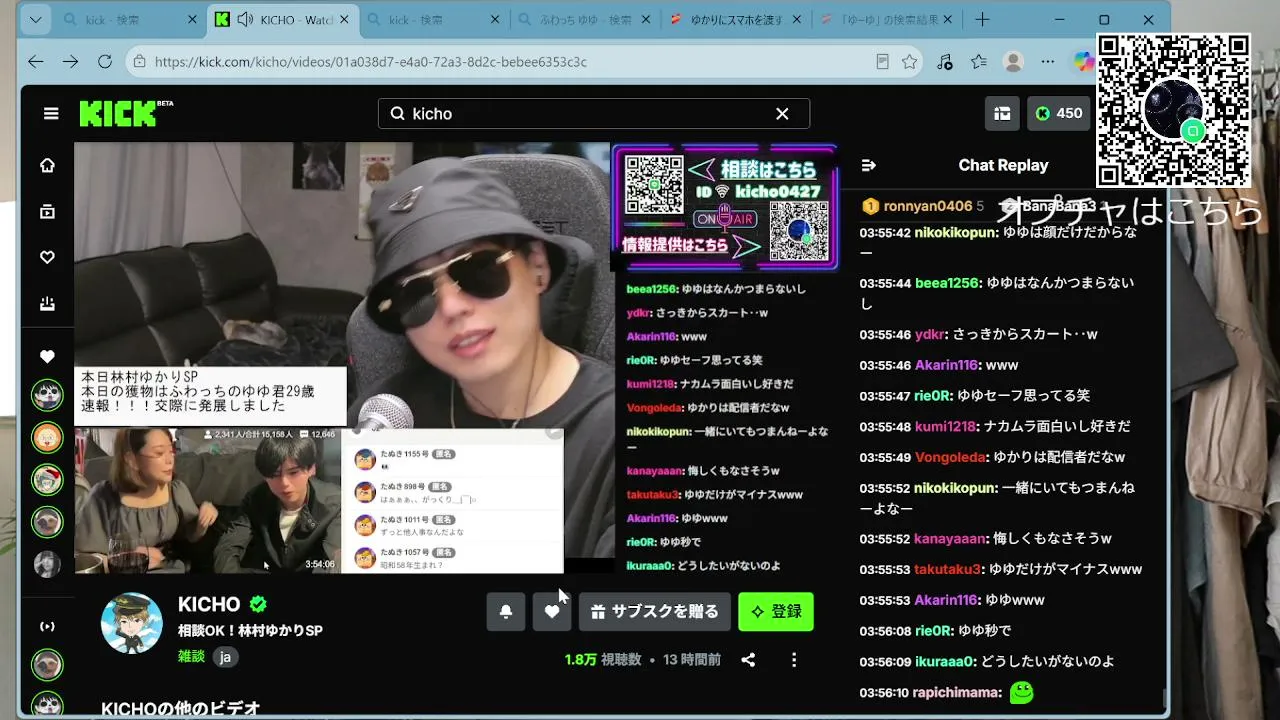The width and height of the screenshot is (1280, 720).
Task: Click the live broadcast icon in the sidebar
Action: [x=47, y=626]
